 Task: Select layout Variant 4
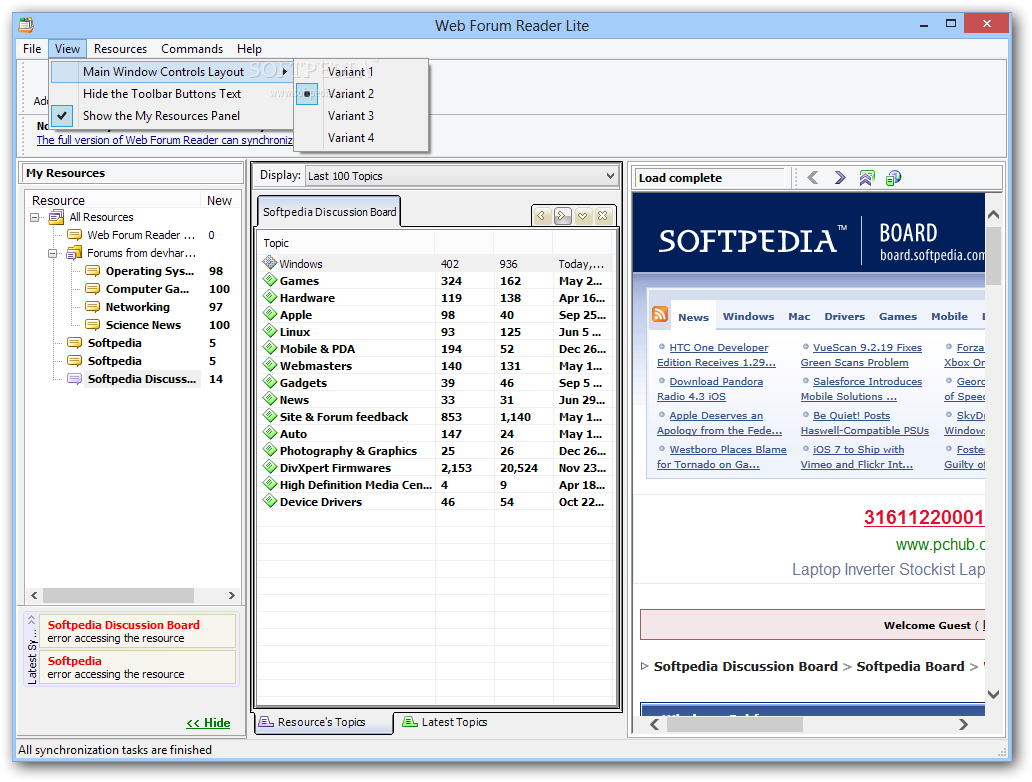(x=361, y=138)
